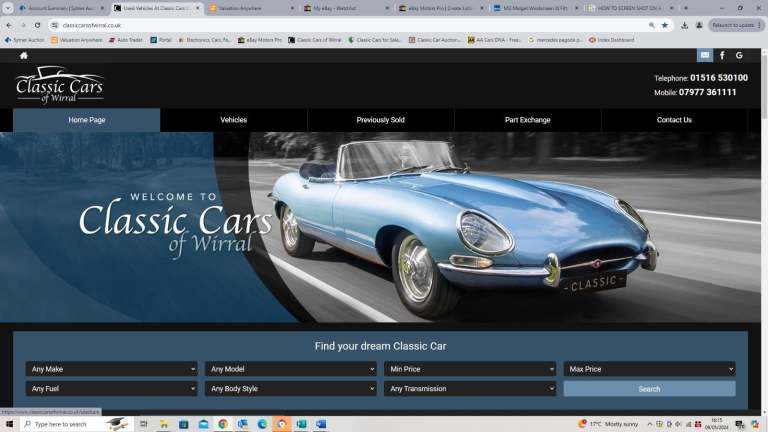Open the Any Model dropdown
Viewport: 768px width, 432px height.
coord(290,369)
